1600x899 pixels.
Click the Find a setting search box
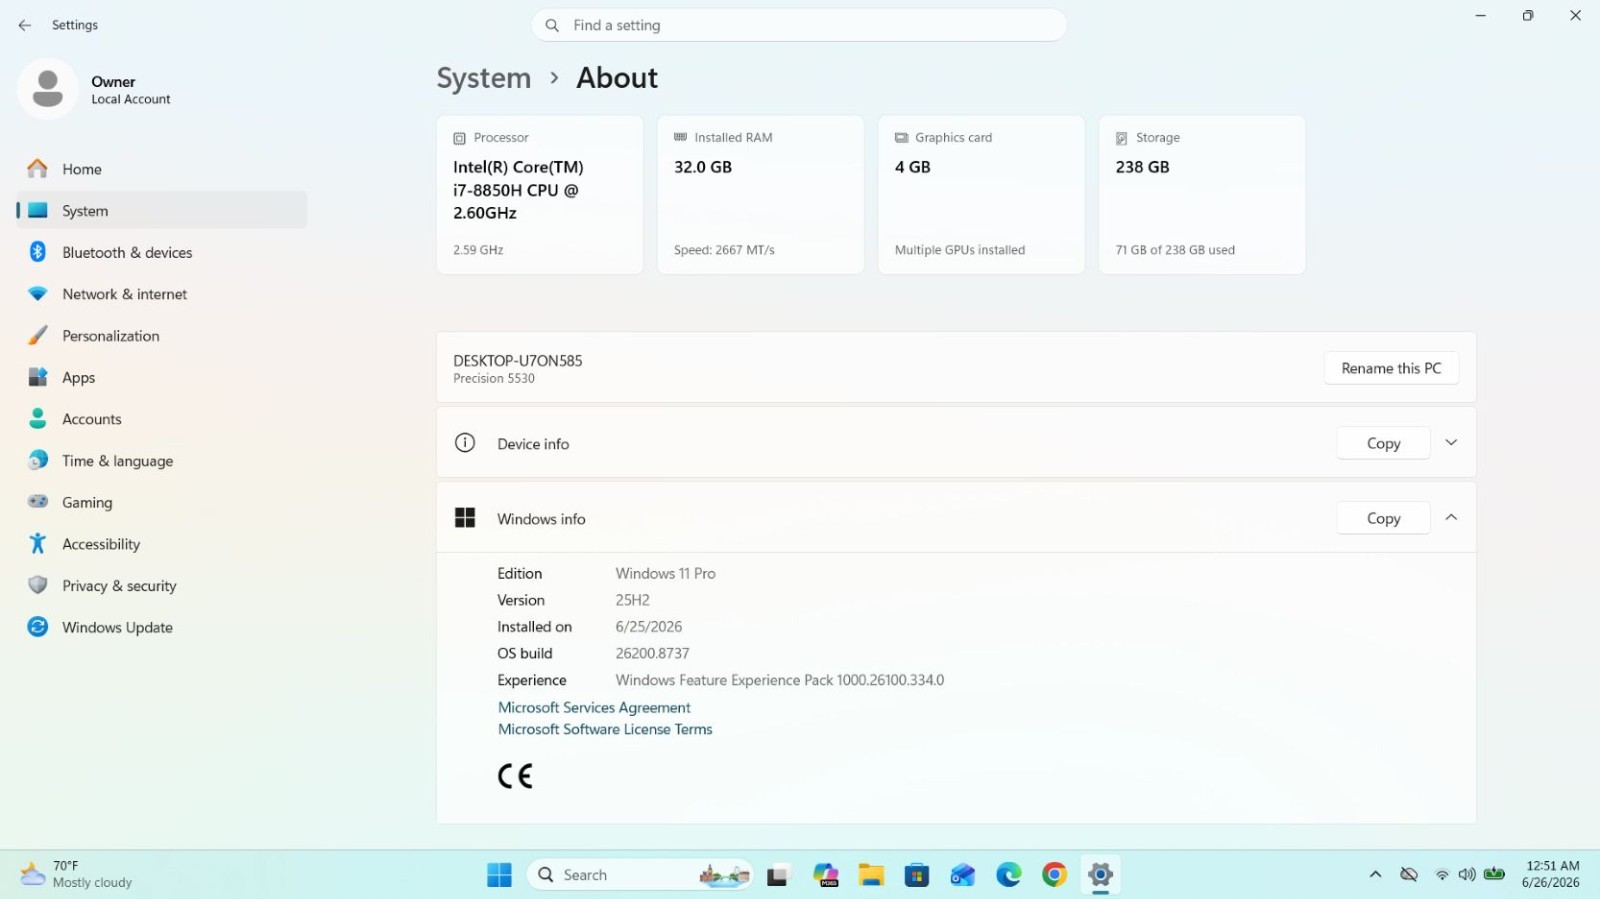pyautogui.click(x=799, y=25)
